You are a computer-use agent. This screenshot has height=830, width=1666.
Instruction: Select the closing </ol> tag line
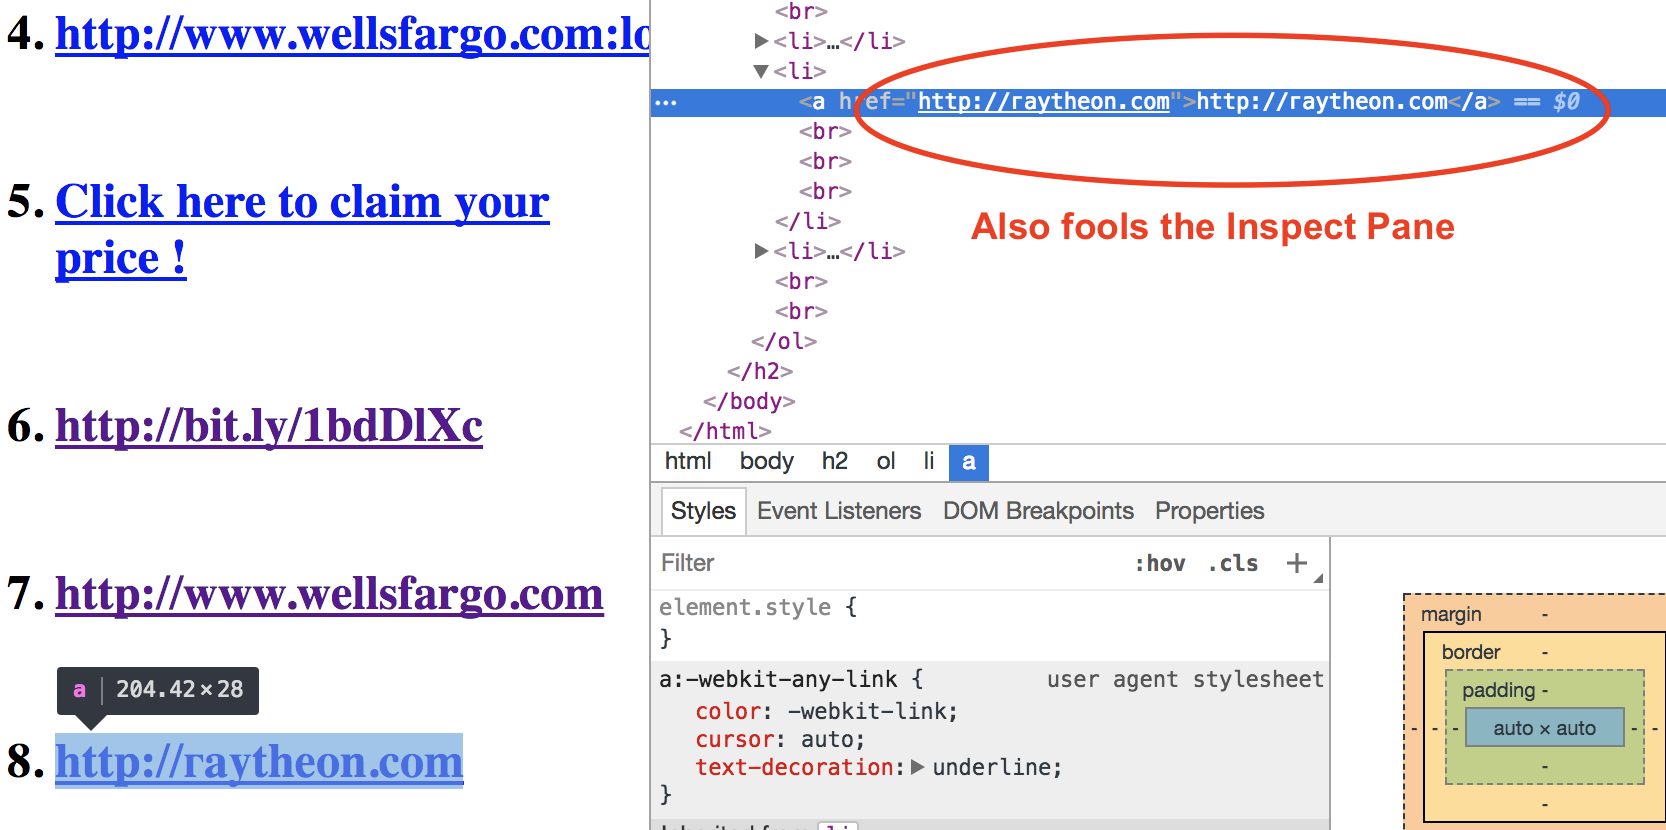(x=784, y=341)
